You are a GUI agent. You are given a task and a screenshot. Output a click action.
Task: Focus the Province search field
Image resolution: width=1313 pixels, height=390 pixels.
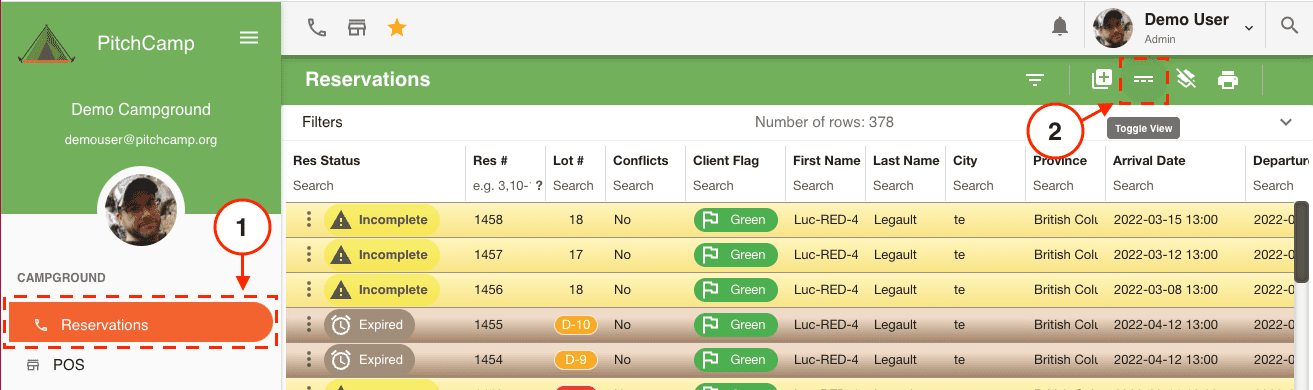[1066, 186]
